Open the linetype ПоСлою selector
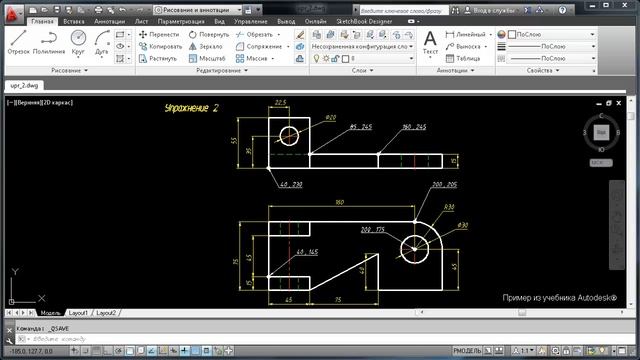Image resolution: width=640 pixels, height=360 pixels. pos(551,58)
